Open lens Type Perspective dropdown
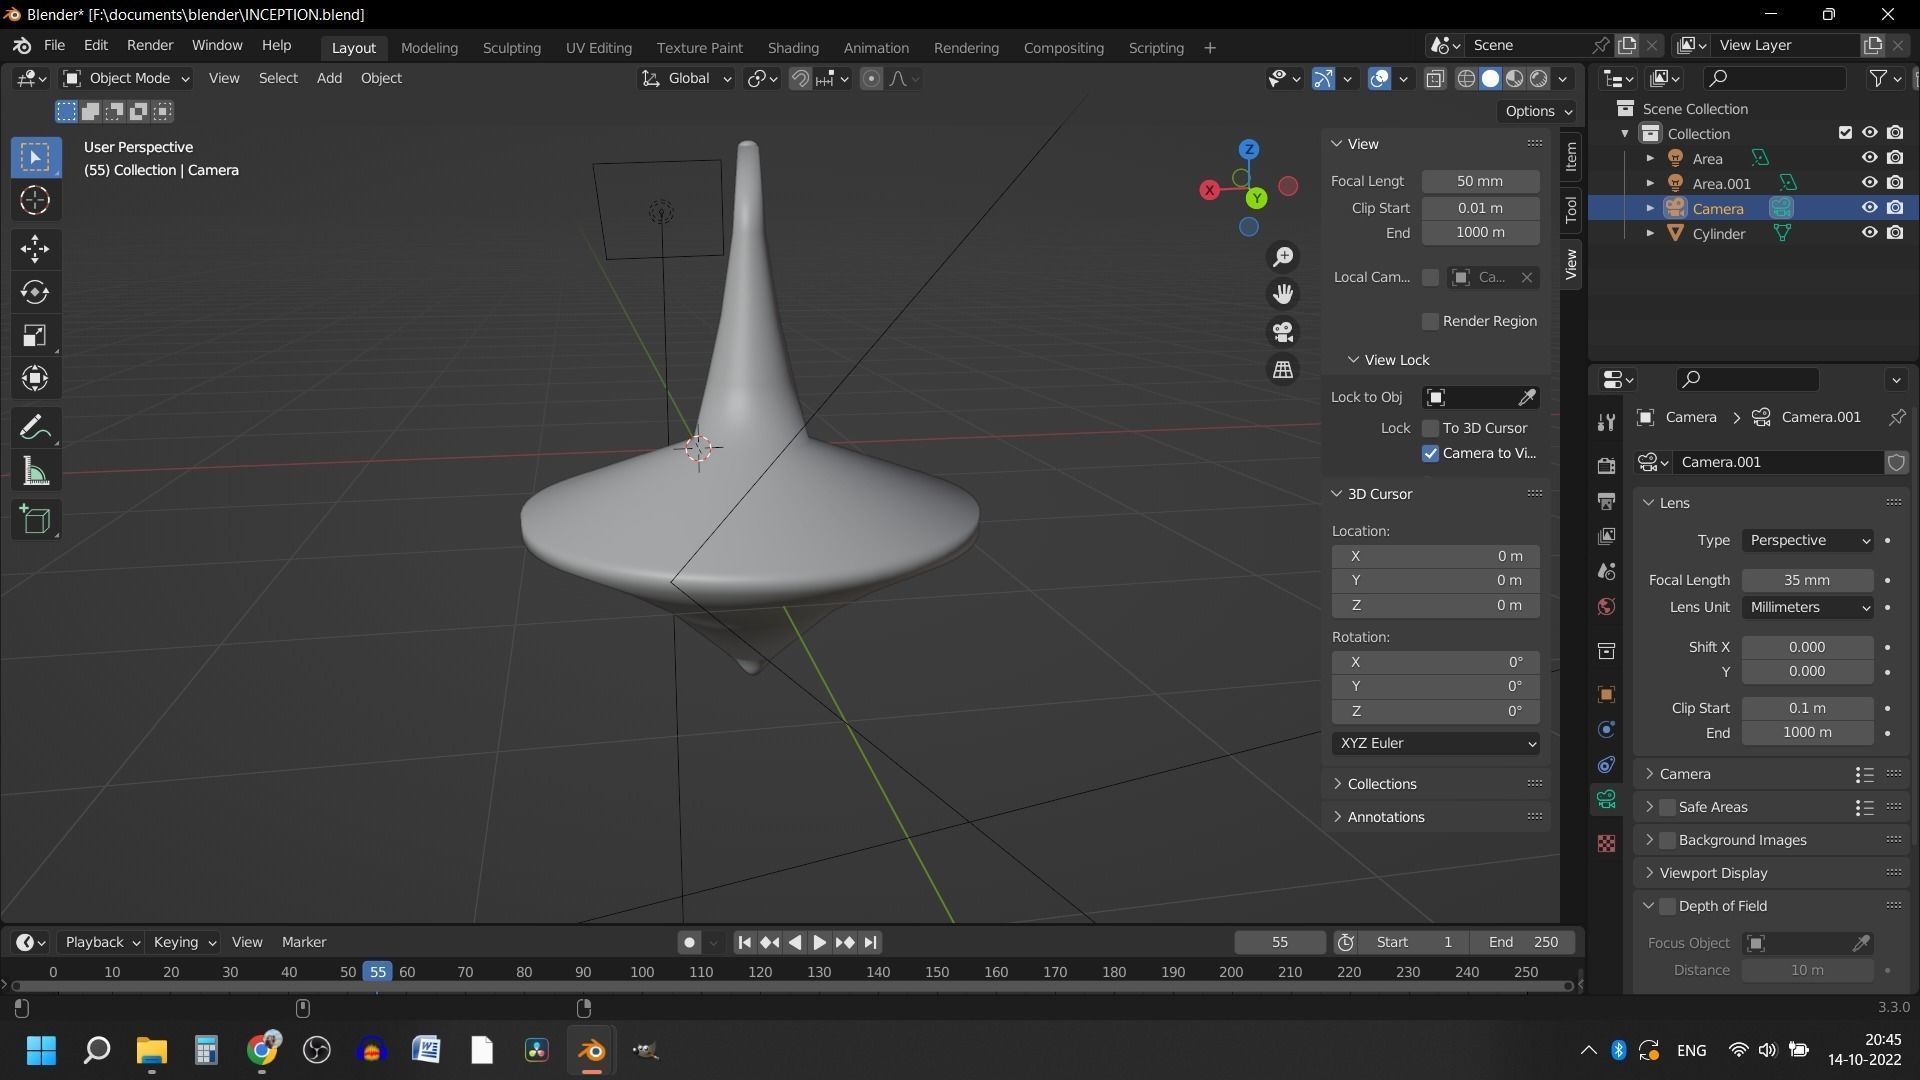 [1808, 540]
